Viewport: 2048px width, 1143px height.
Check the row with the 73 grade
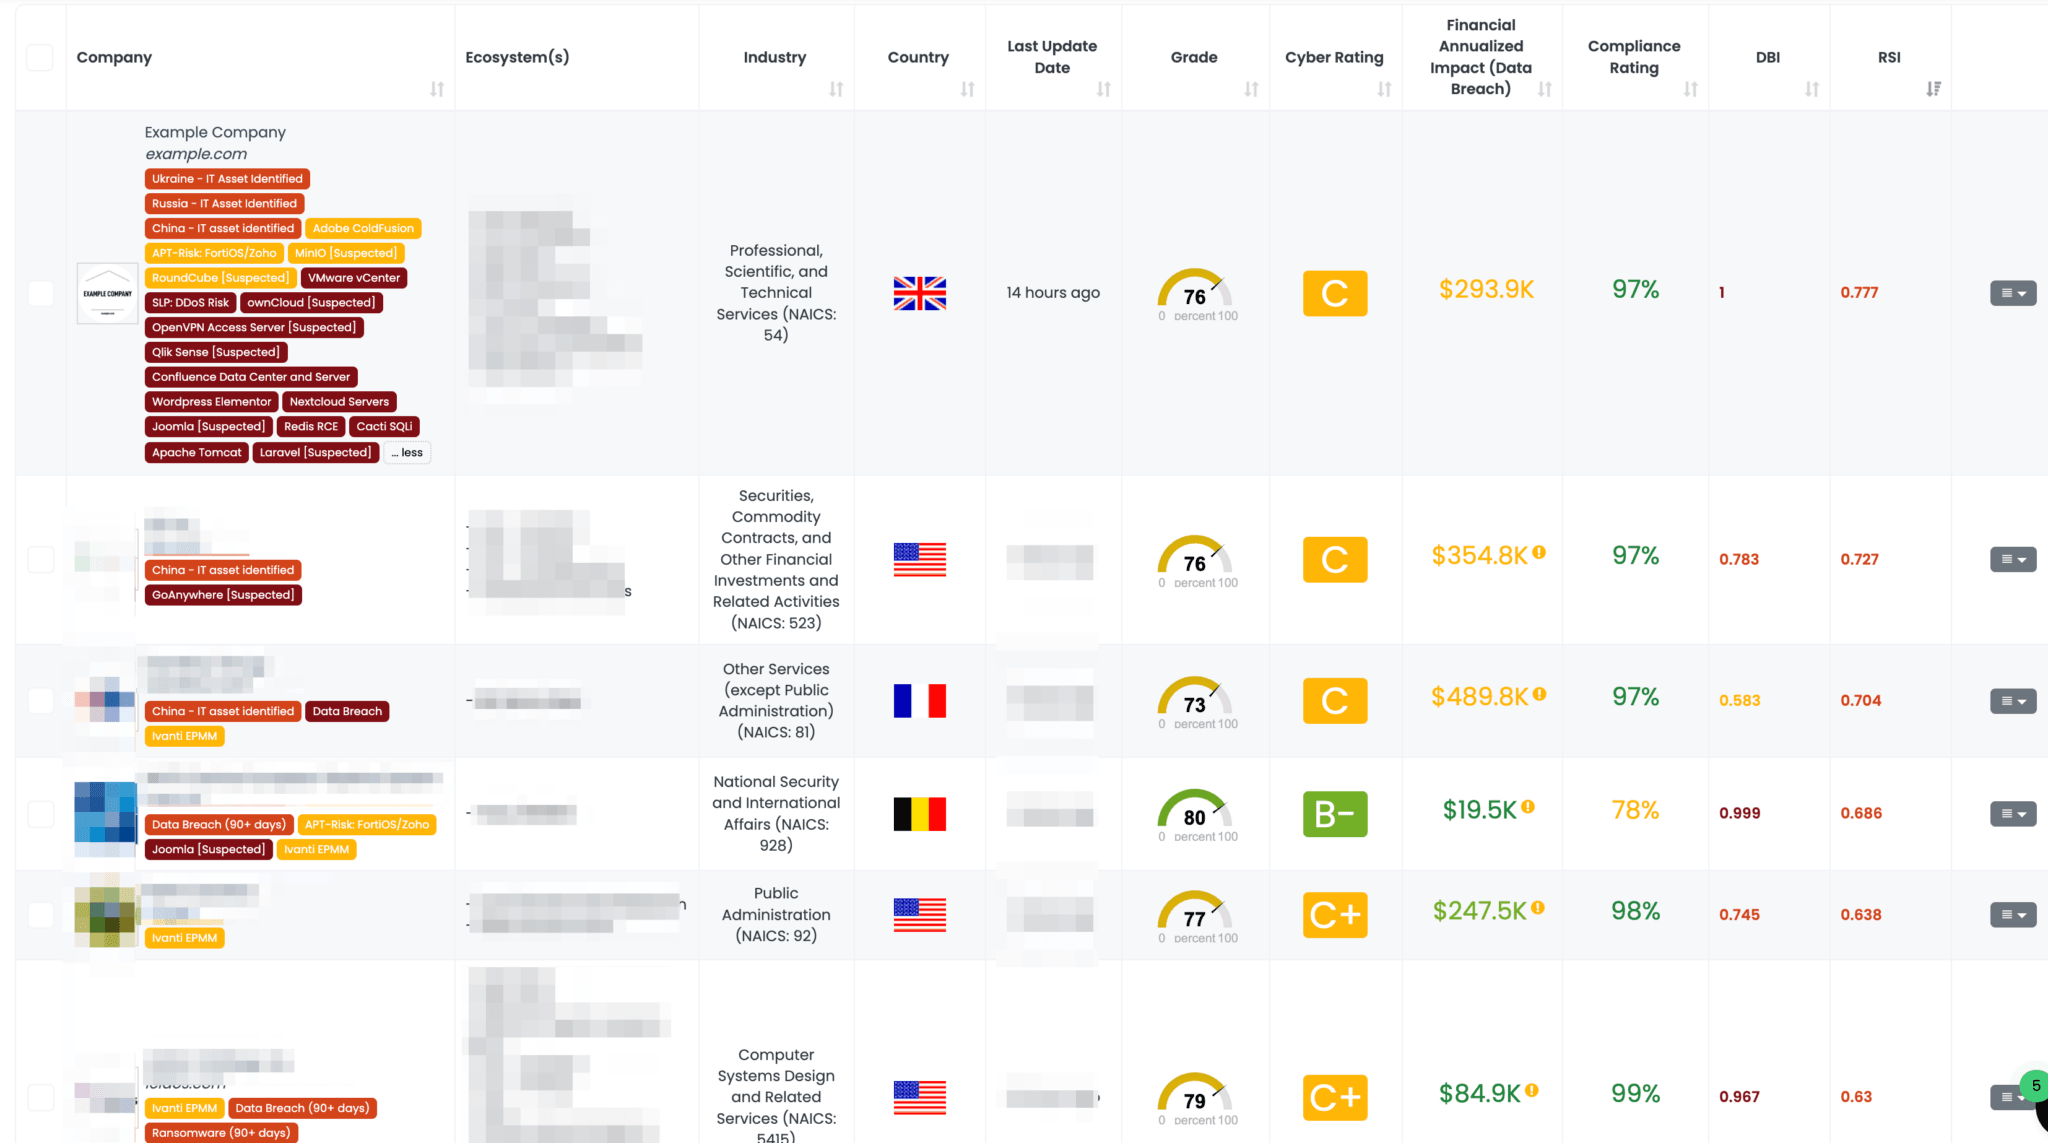point(40,701)
